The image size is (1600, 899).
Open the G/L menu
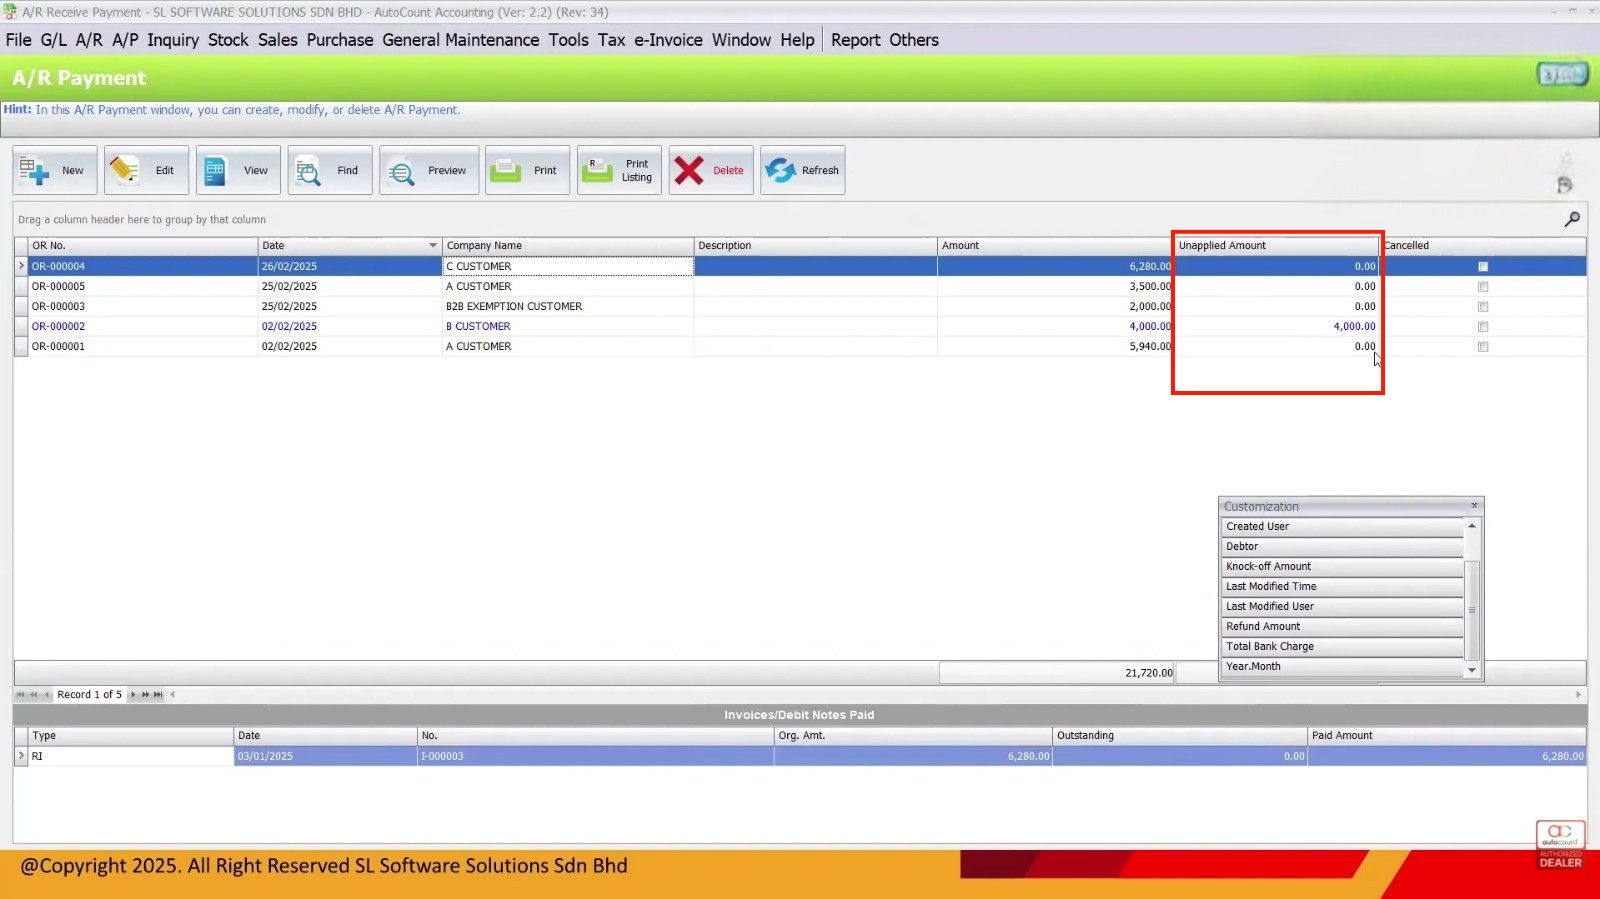click(54, 40)
